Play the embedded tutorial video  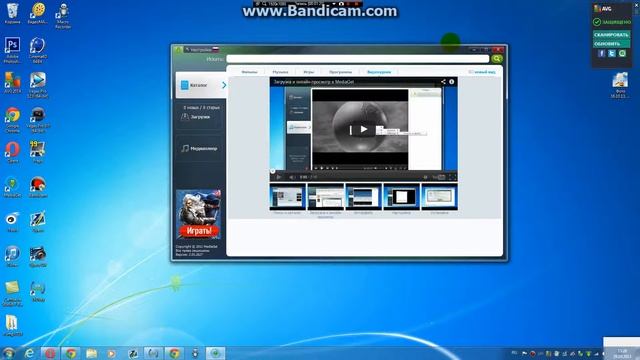[x=364, y=129]
